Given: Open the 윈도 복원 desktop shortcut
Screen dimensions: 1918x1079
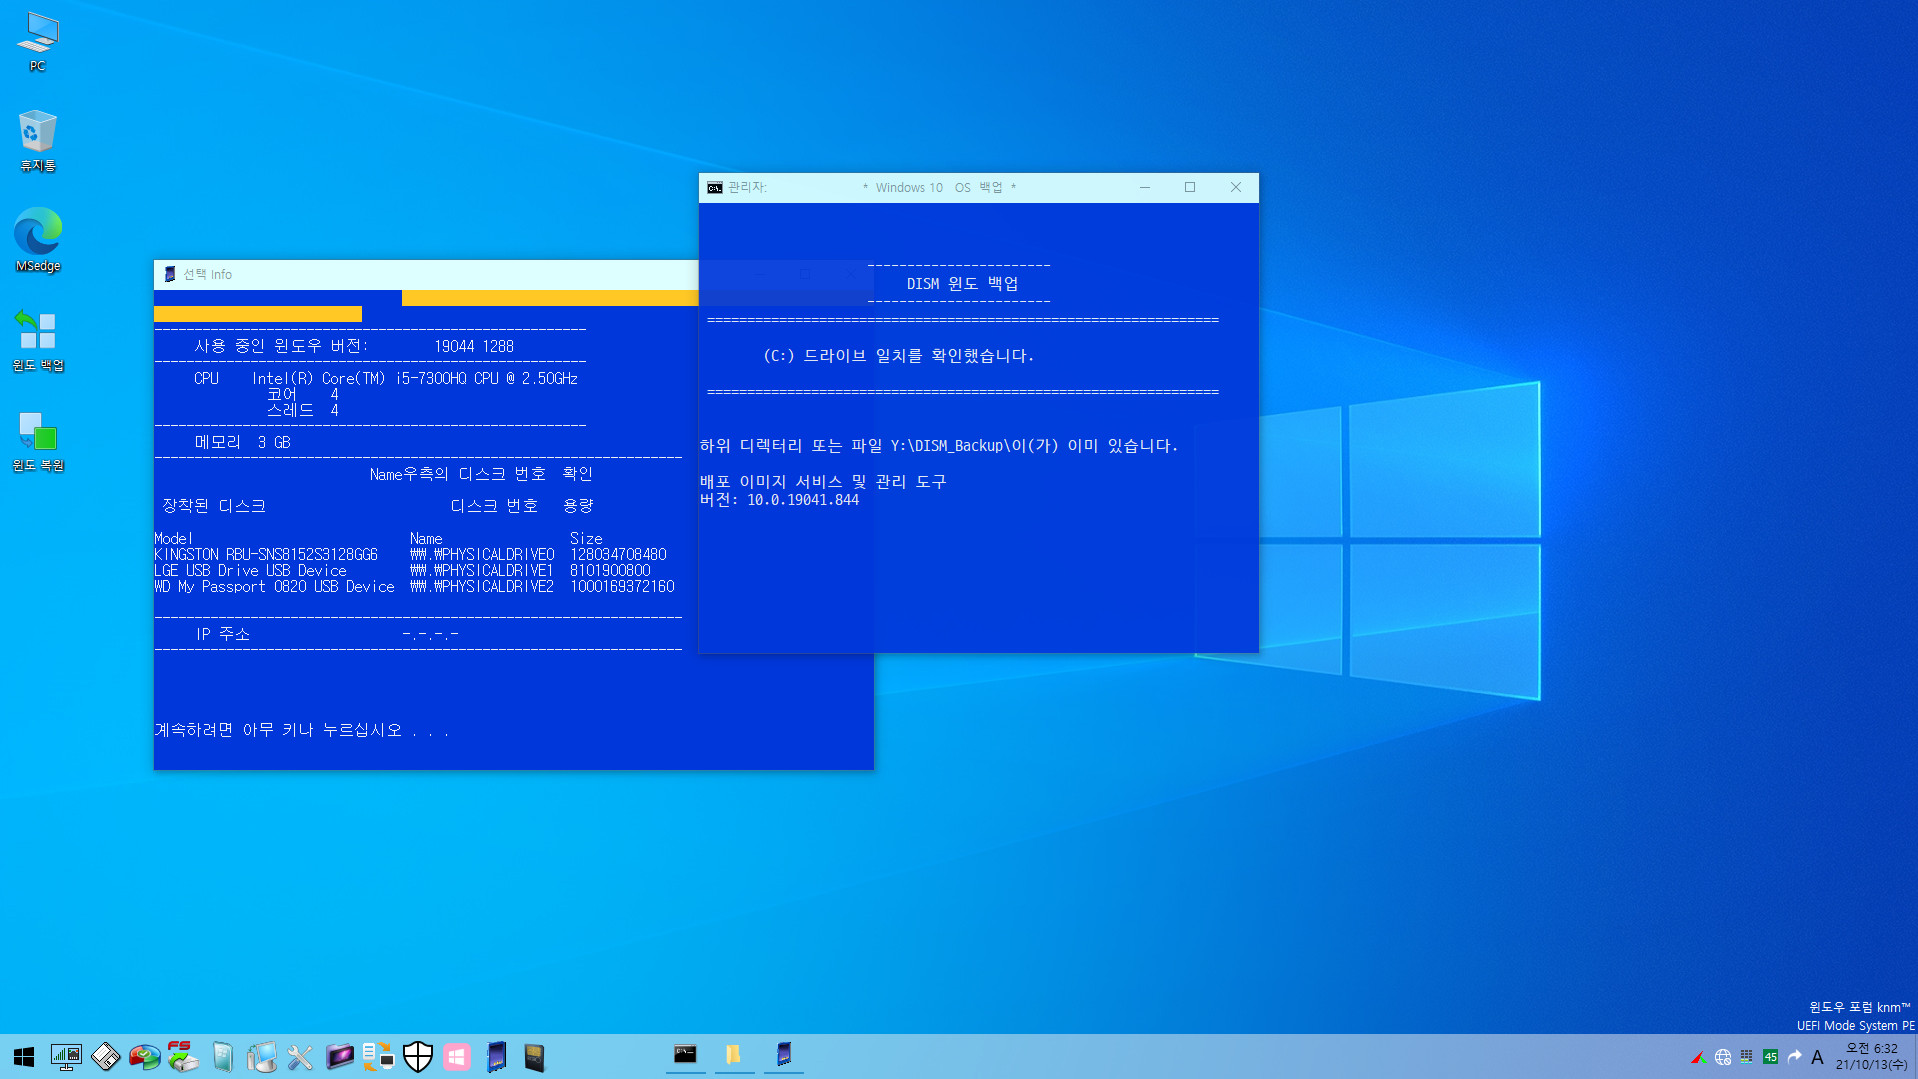Looking at the screenshot, I should tap(38, 440).
